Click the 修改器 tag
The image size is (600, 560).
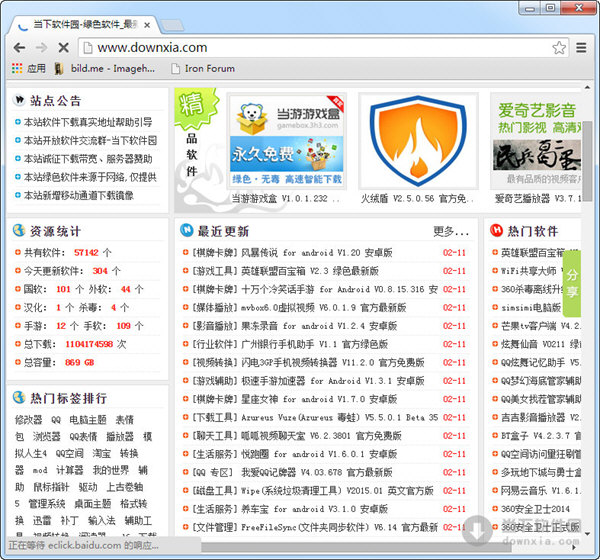[x=28, y=420]
